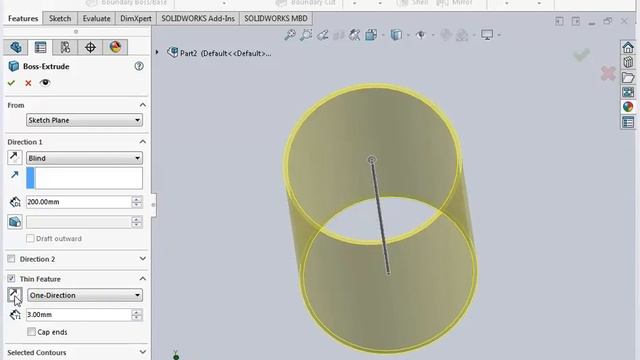640x360 pixels.
Task: Open the View Orientation cube icon
Action: point(371,35)
